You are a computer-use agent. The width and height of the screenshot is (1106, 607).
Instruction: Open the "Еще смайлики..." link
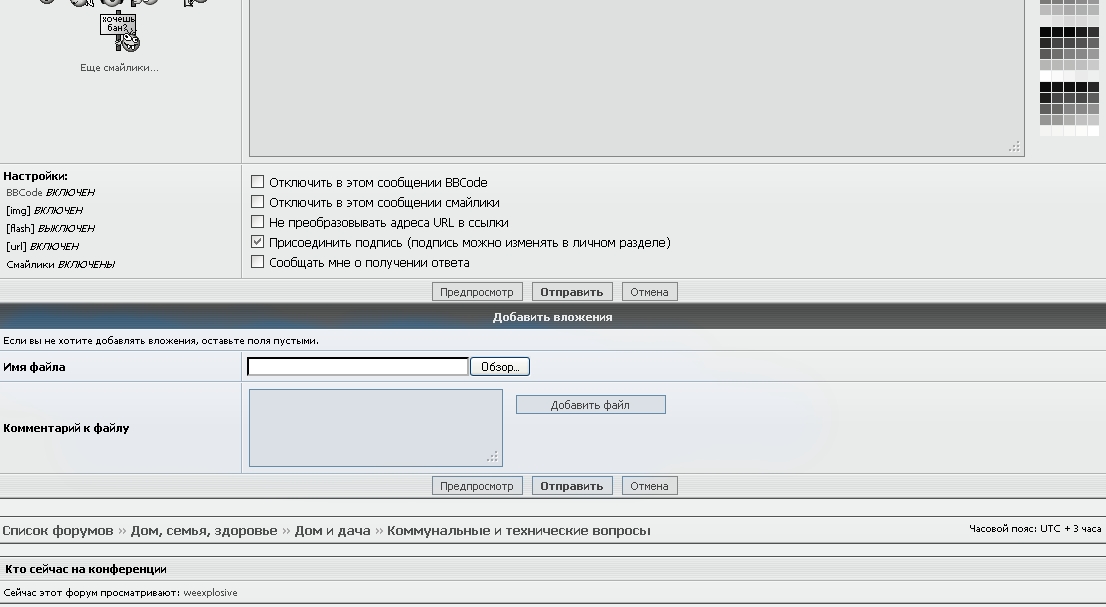coord(119,68)
